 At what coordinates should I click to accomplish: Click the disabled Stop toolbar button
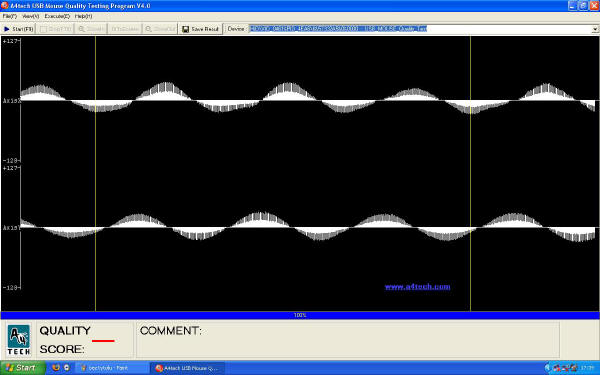[x=56, y=29]
